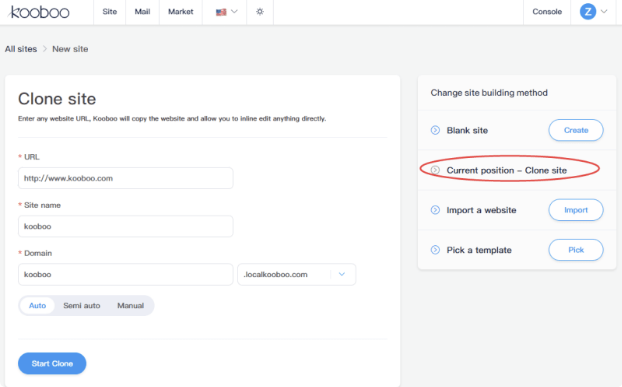Click the New site breadcrumb
The width and height of the screenshot is (622, 387).
70,49
